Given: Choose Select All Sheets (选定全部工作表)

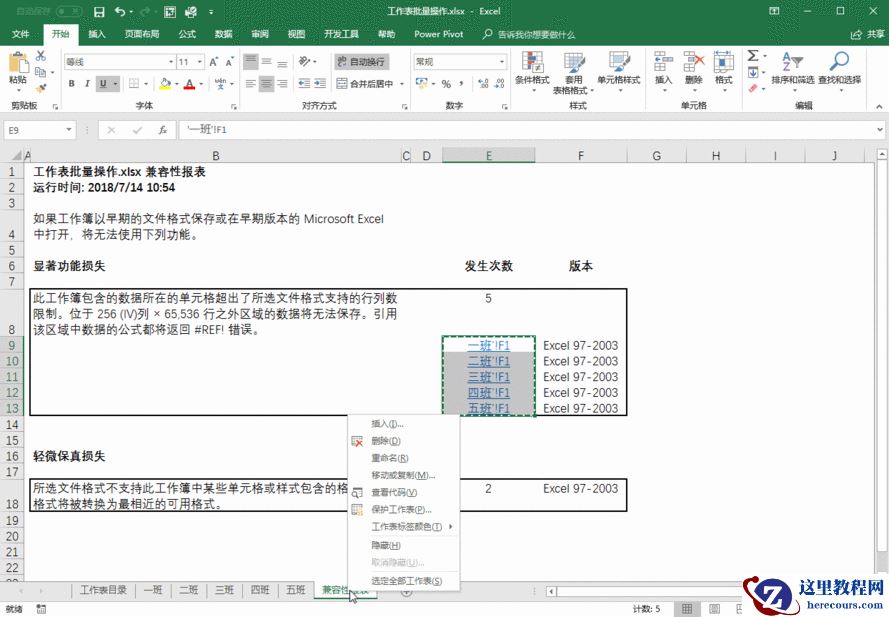Looking at the screenshot, I should coord(404,581).
